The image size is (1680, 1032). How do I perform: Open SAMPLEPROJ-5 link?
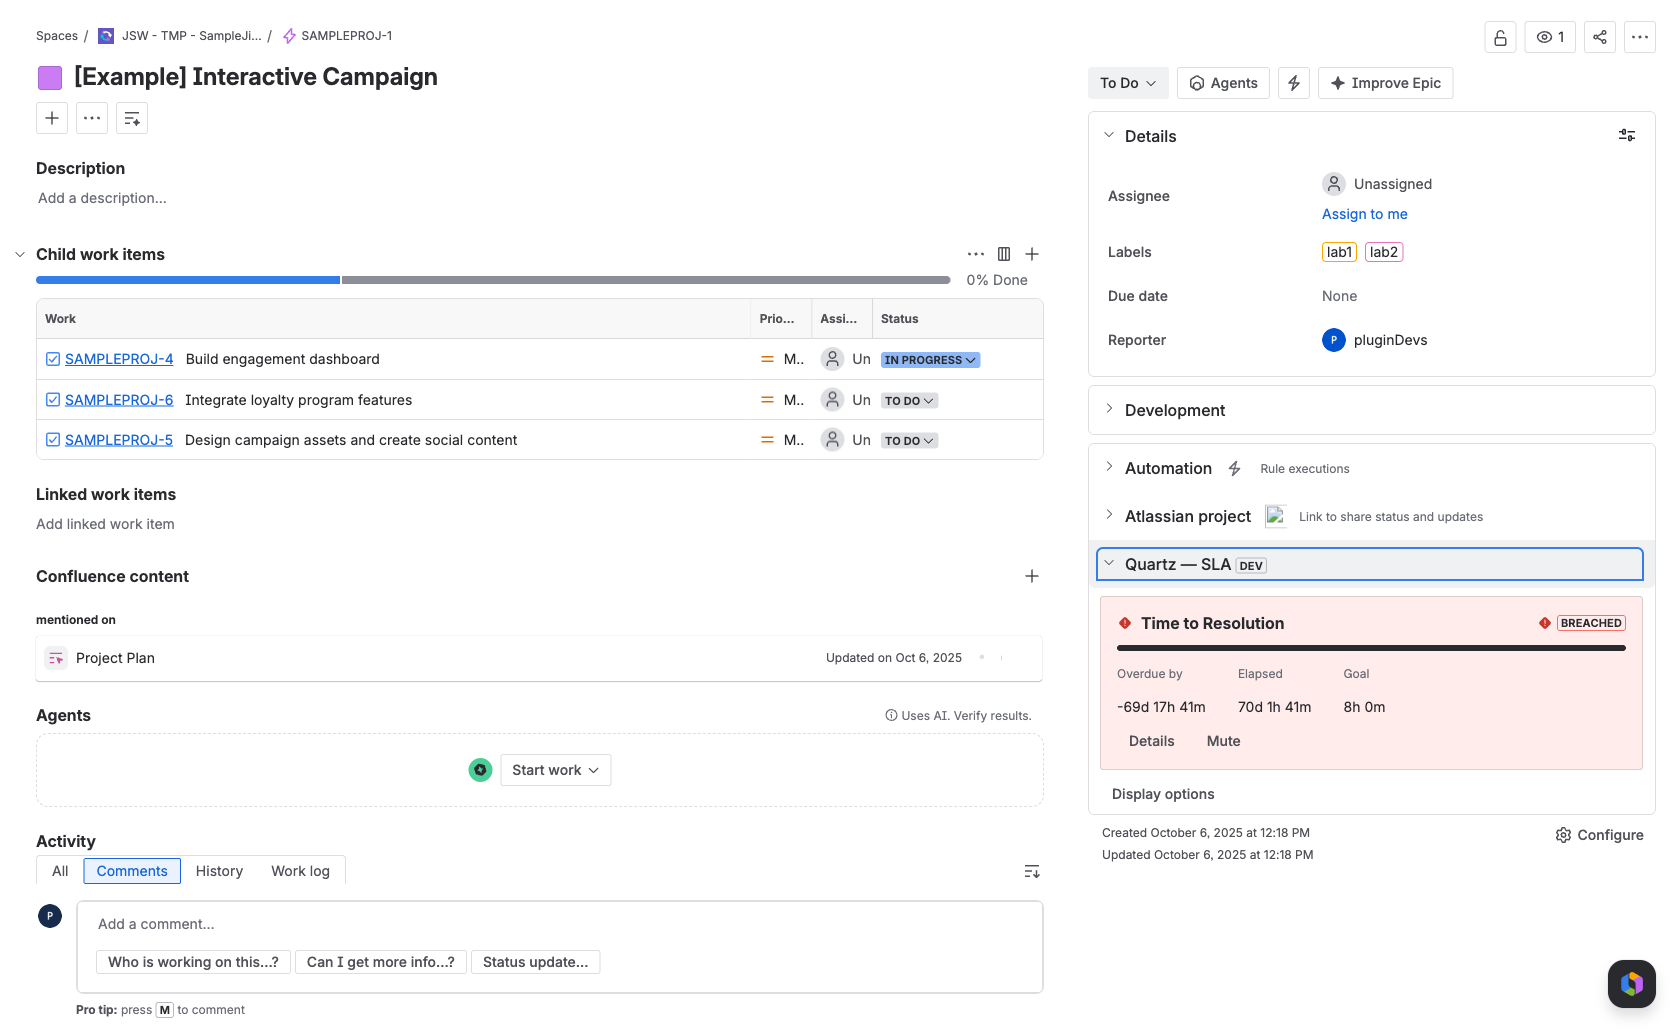pyautogui.click(x=119, y=440)
